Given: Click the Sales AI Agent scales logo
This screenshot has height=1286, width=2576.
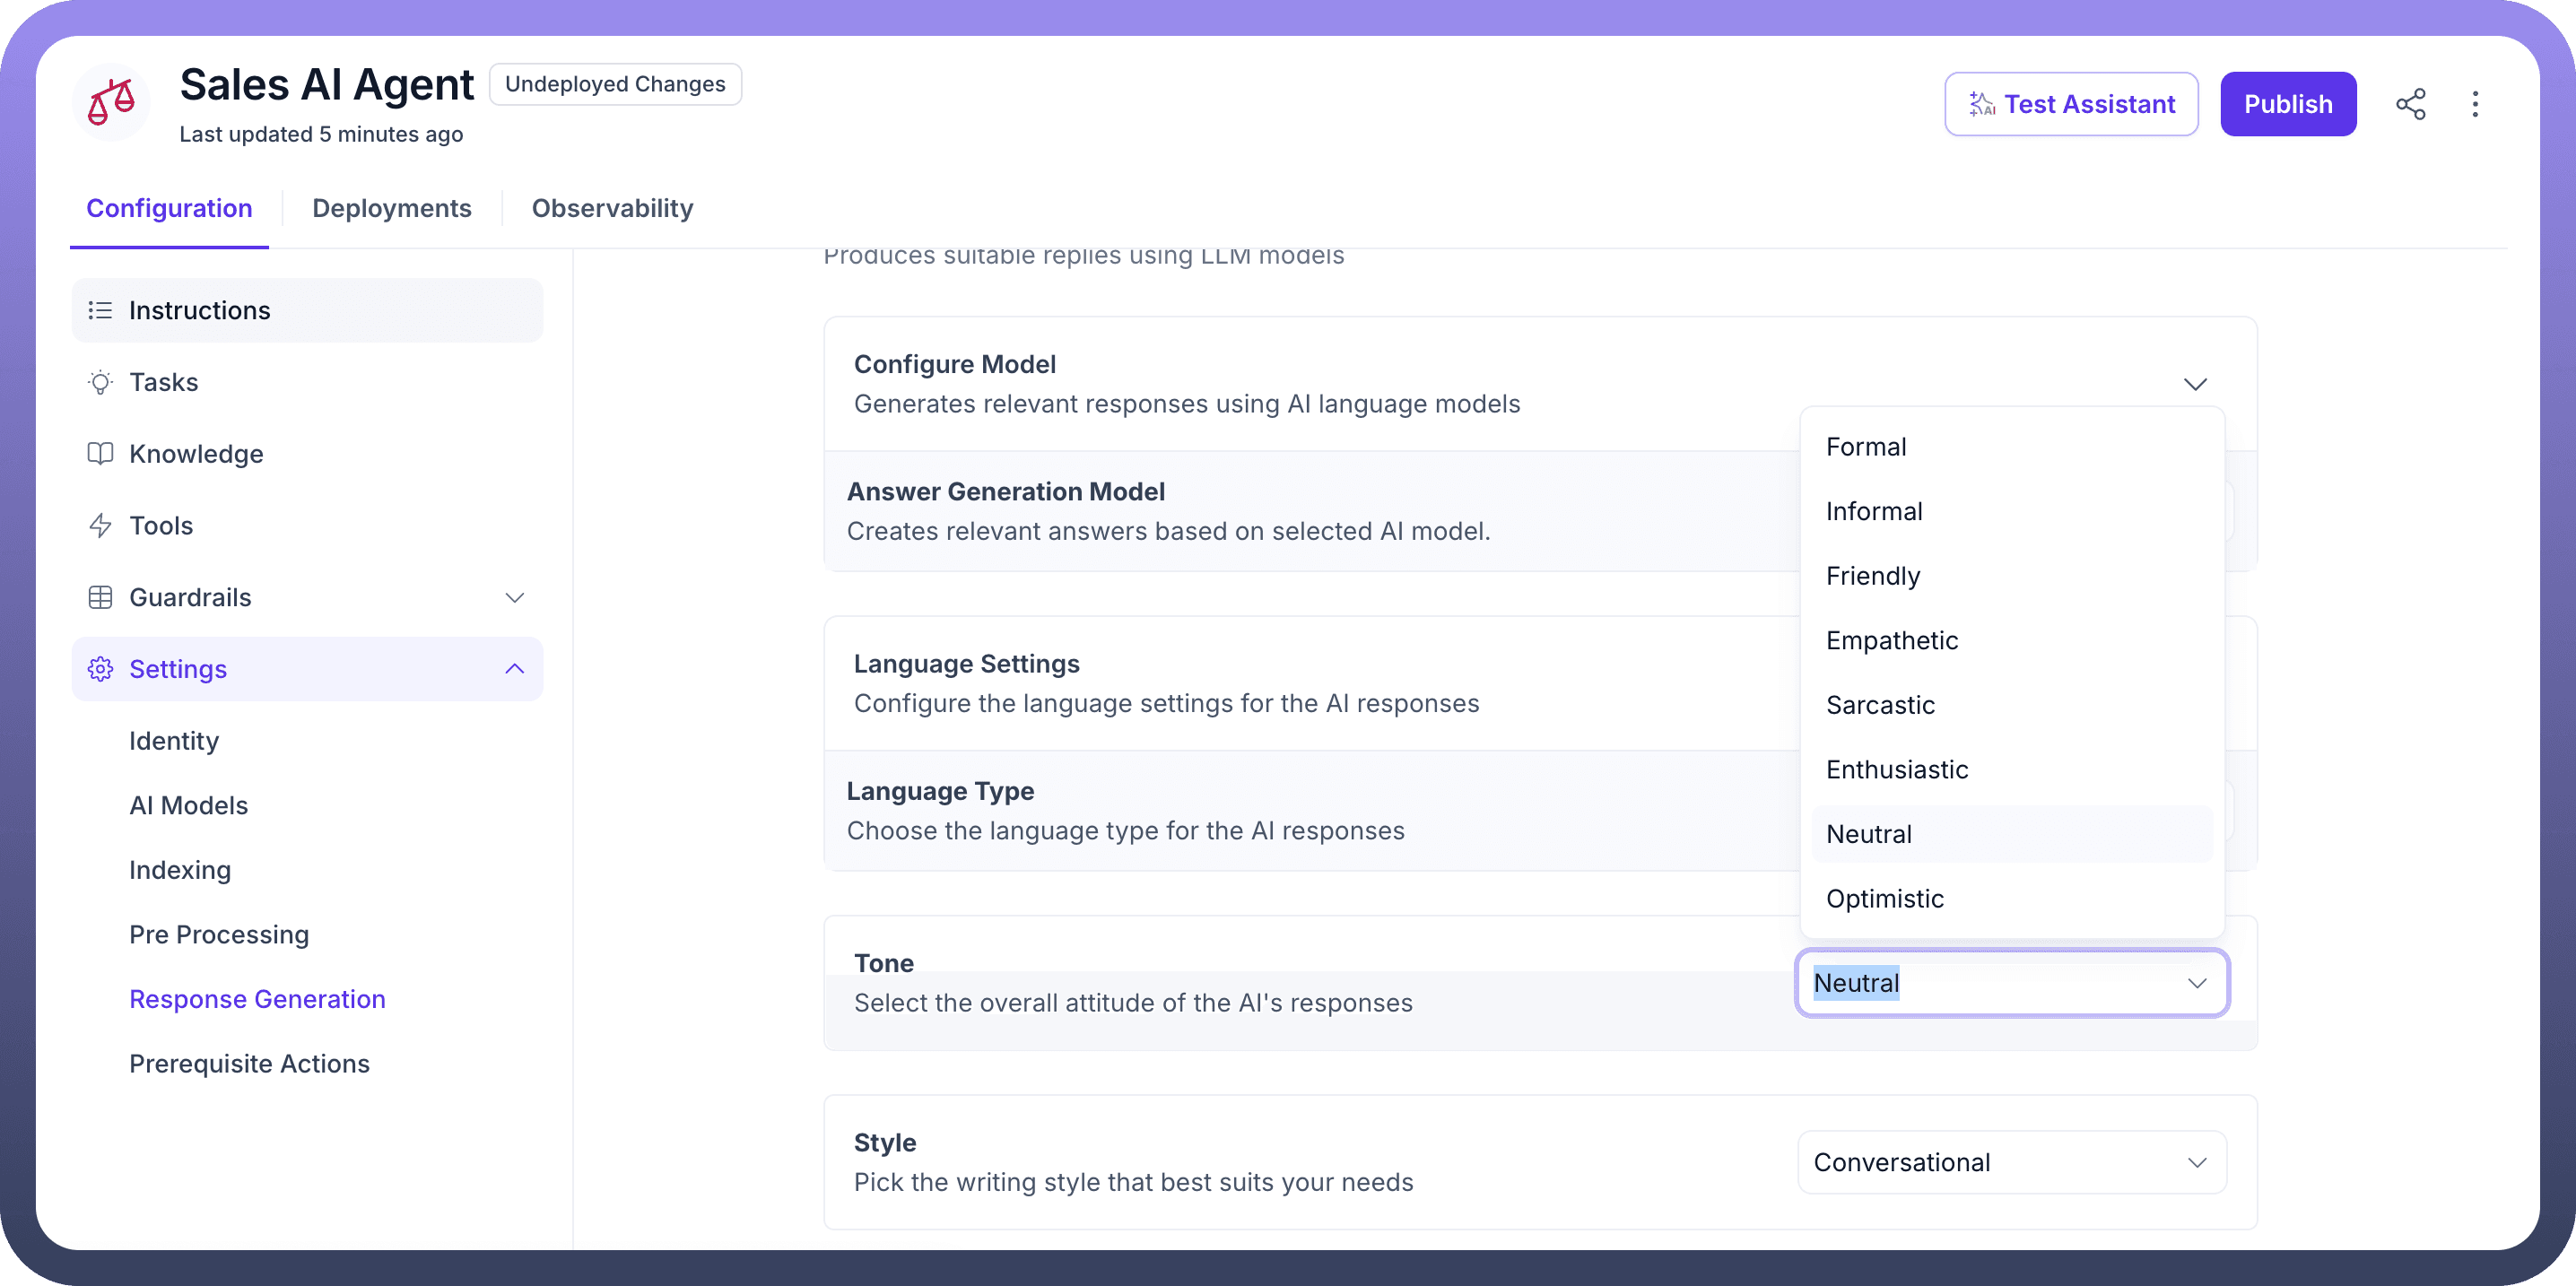Looking at the screenshot, I should click(x=112, y=102).
